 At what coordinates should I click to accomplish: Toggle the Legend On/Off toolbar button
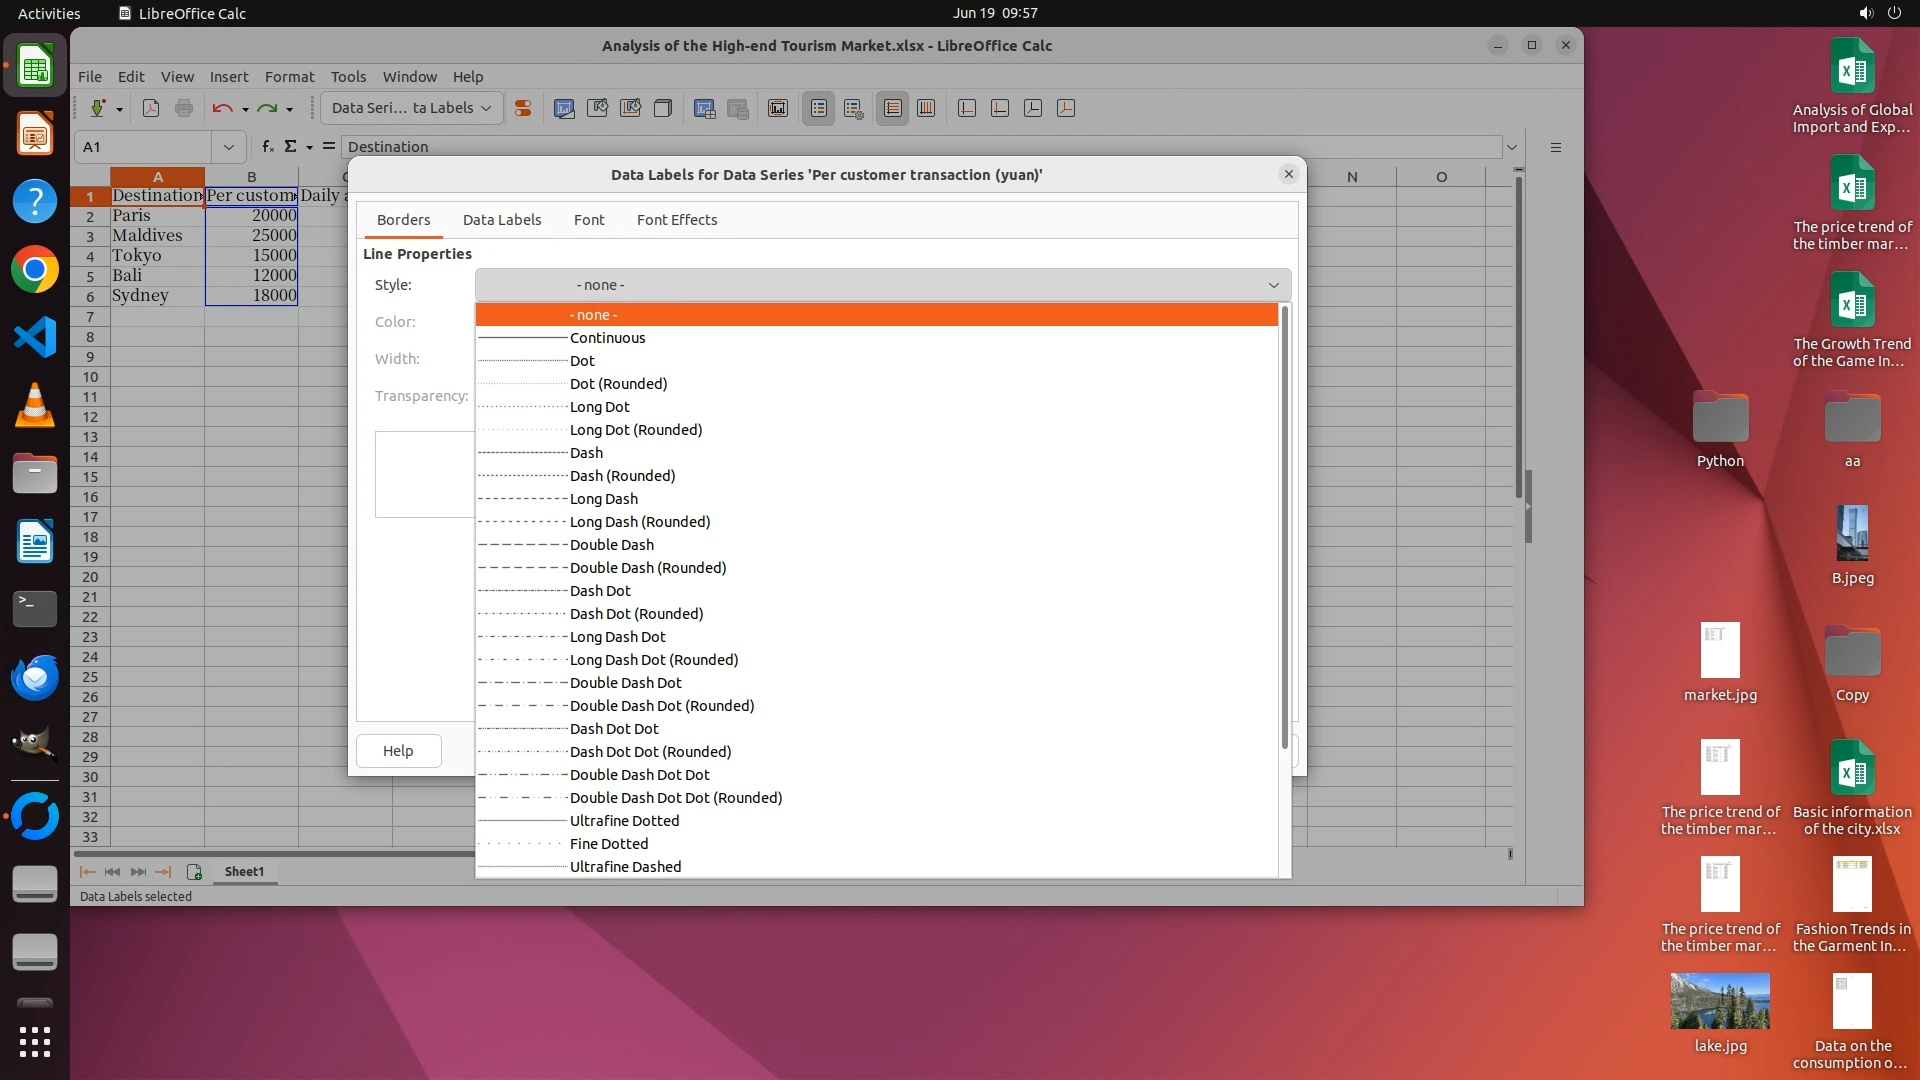pos(819,108)
